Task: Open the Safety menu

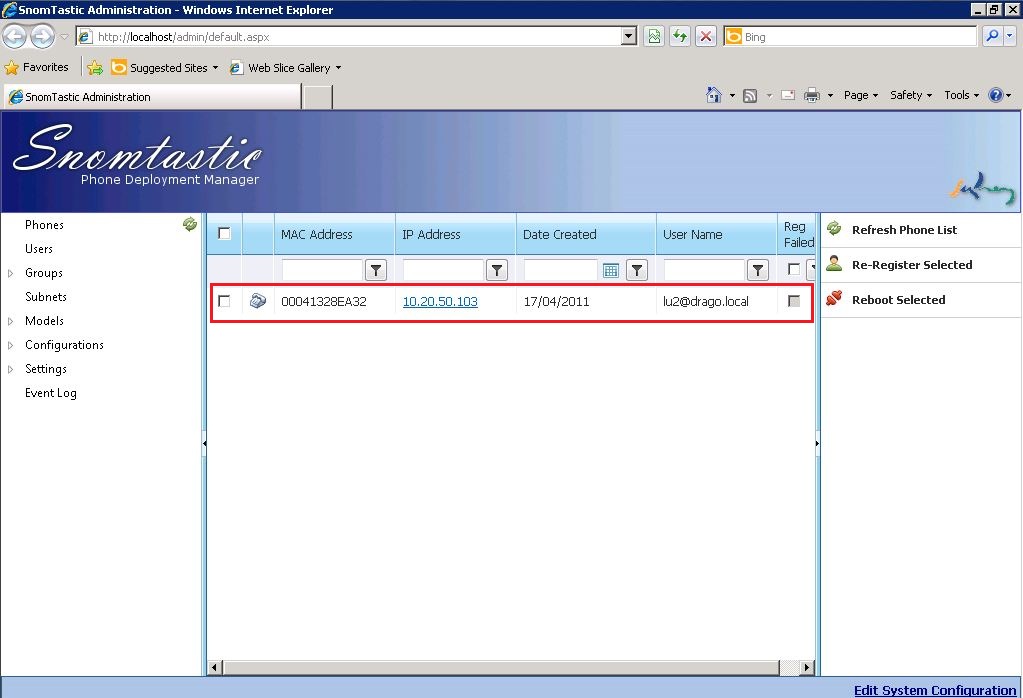Action: tap(908, 94)
